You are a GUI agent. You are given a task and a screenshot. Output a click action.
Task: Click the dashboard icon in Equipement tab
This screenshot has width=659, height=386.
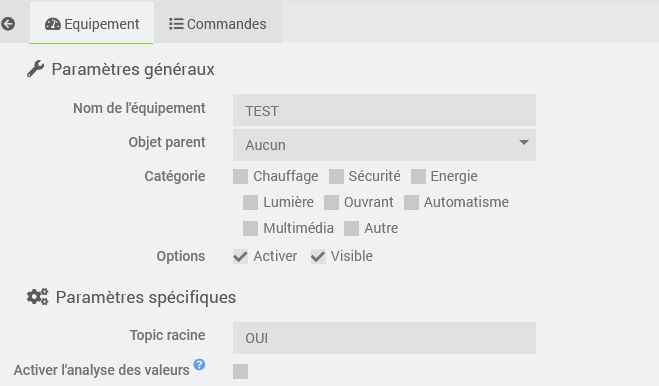click(x=53, y=24)
